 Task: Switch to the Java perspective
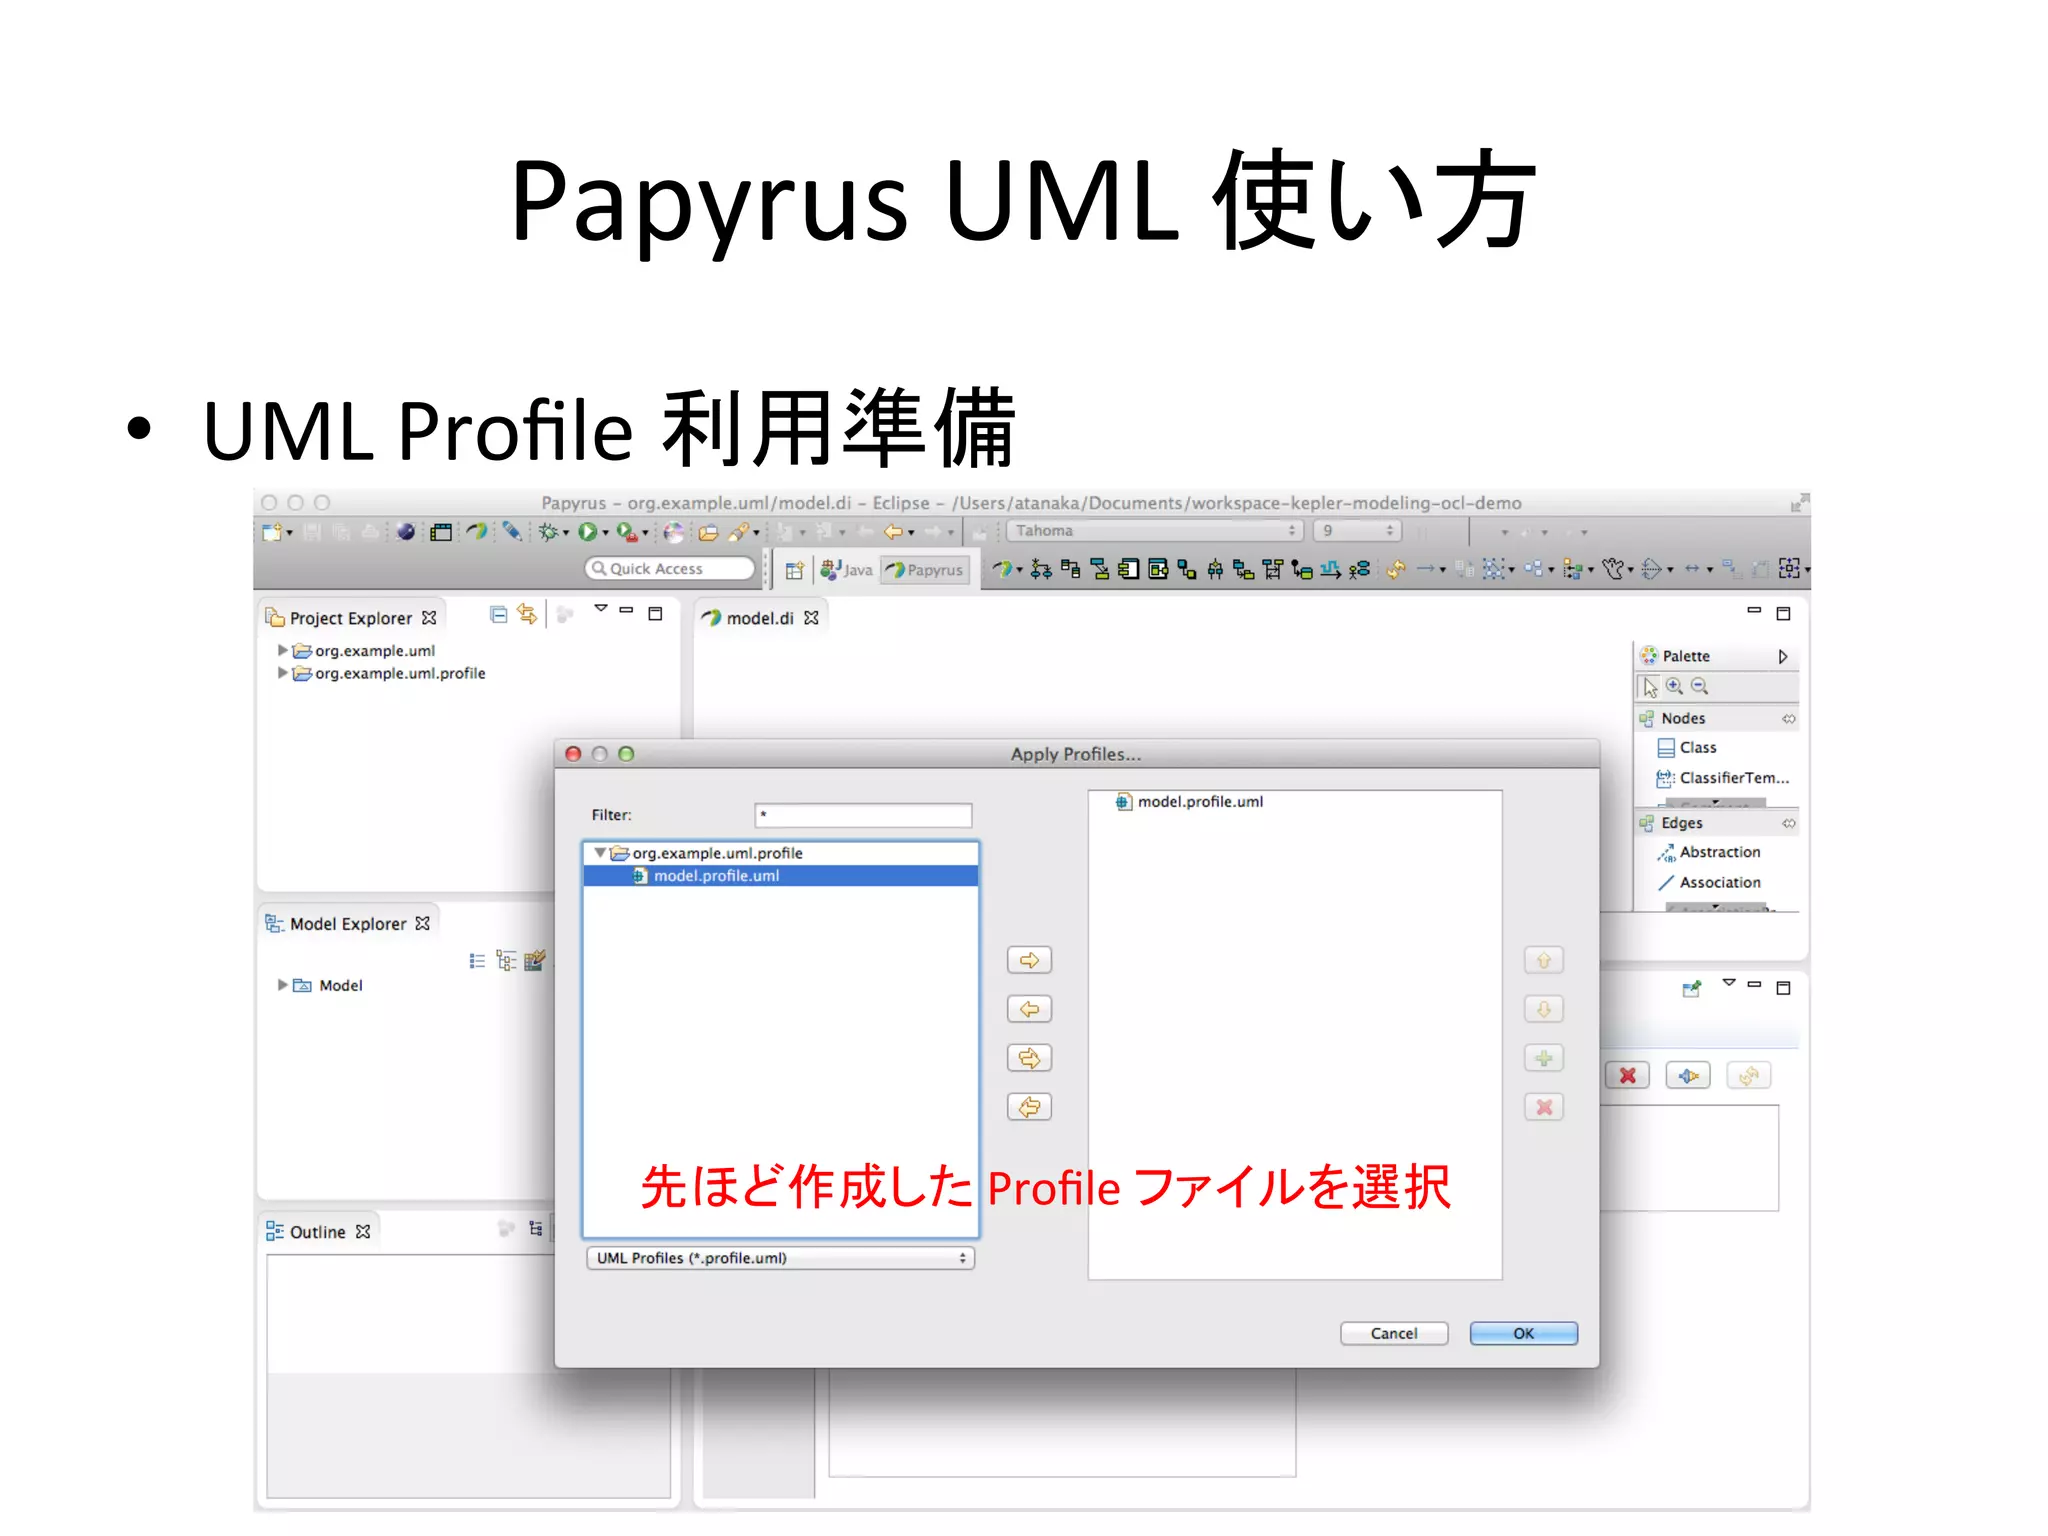[847, 570]
